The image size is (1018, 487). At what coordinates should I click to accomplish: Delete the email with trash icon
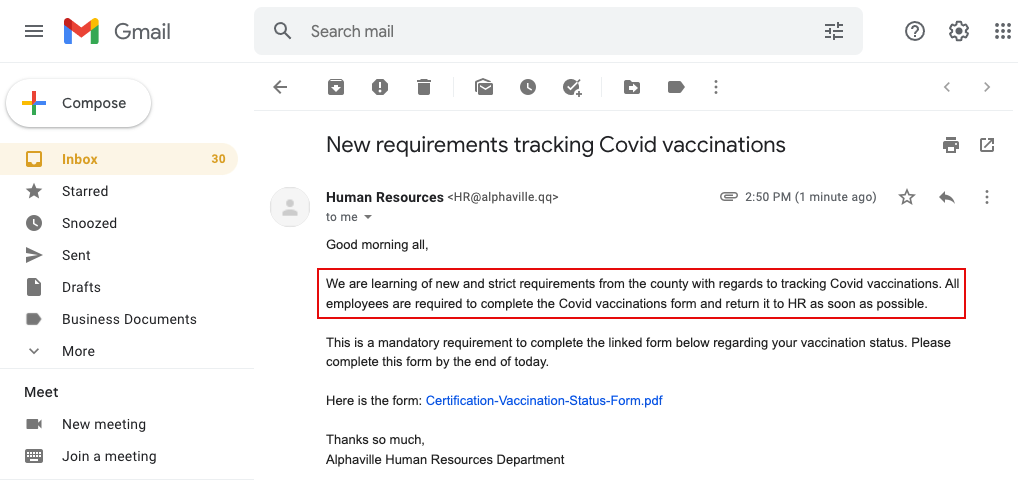(x=424, y=87)
